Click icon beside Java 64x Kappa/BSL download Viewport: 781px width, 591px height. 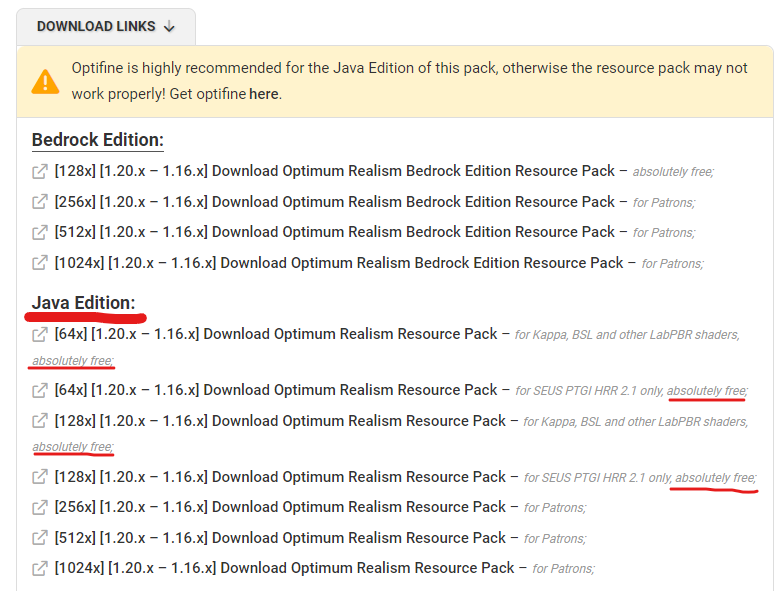(40, 334)
